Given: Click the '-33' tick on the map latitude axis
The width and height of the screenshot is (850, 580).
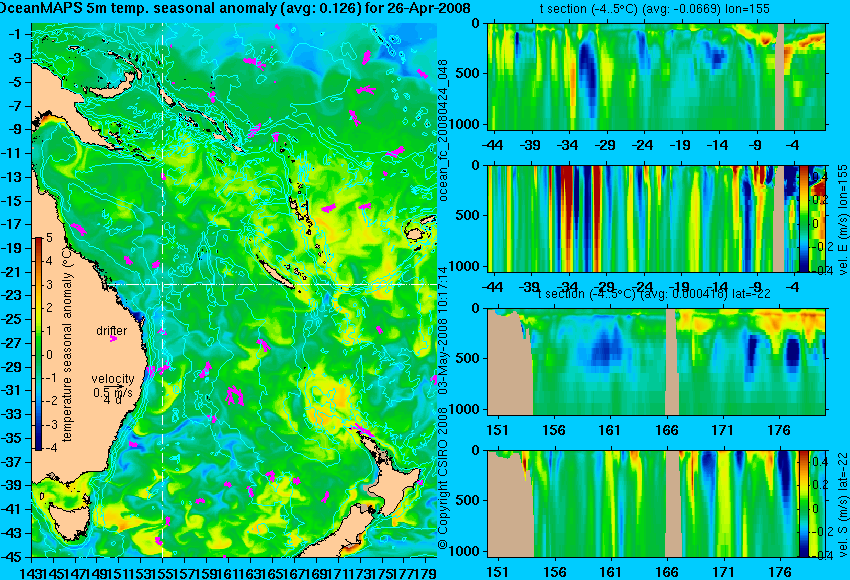Looking at the screenshot, I should click(x=12, y=414).
